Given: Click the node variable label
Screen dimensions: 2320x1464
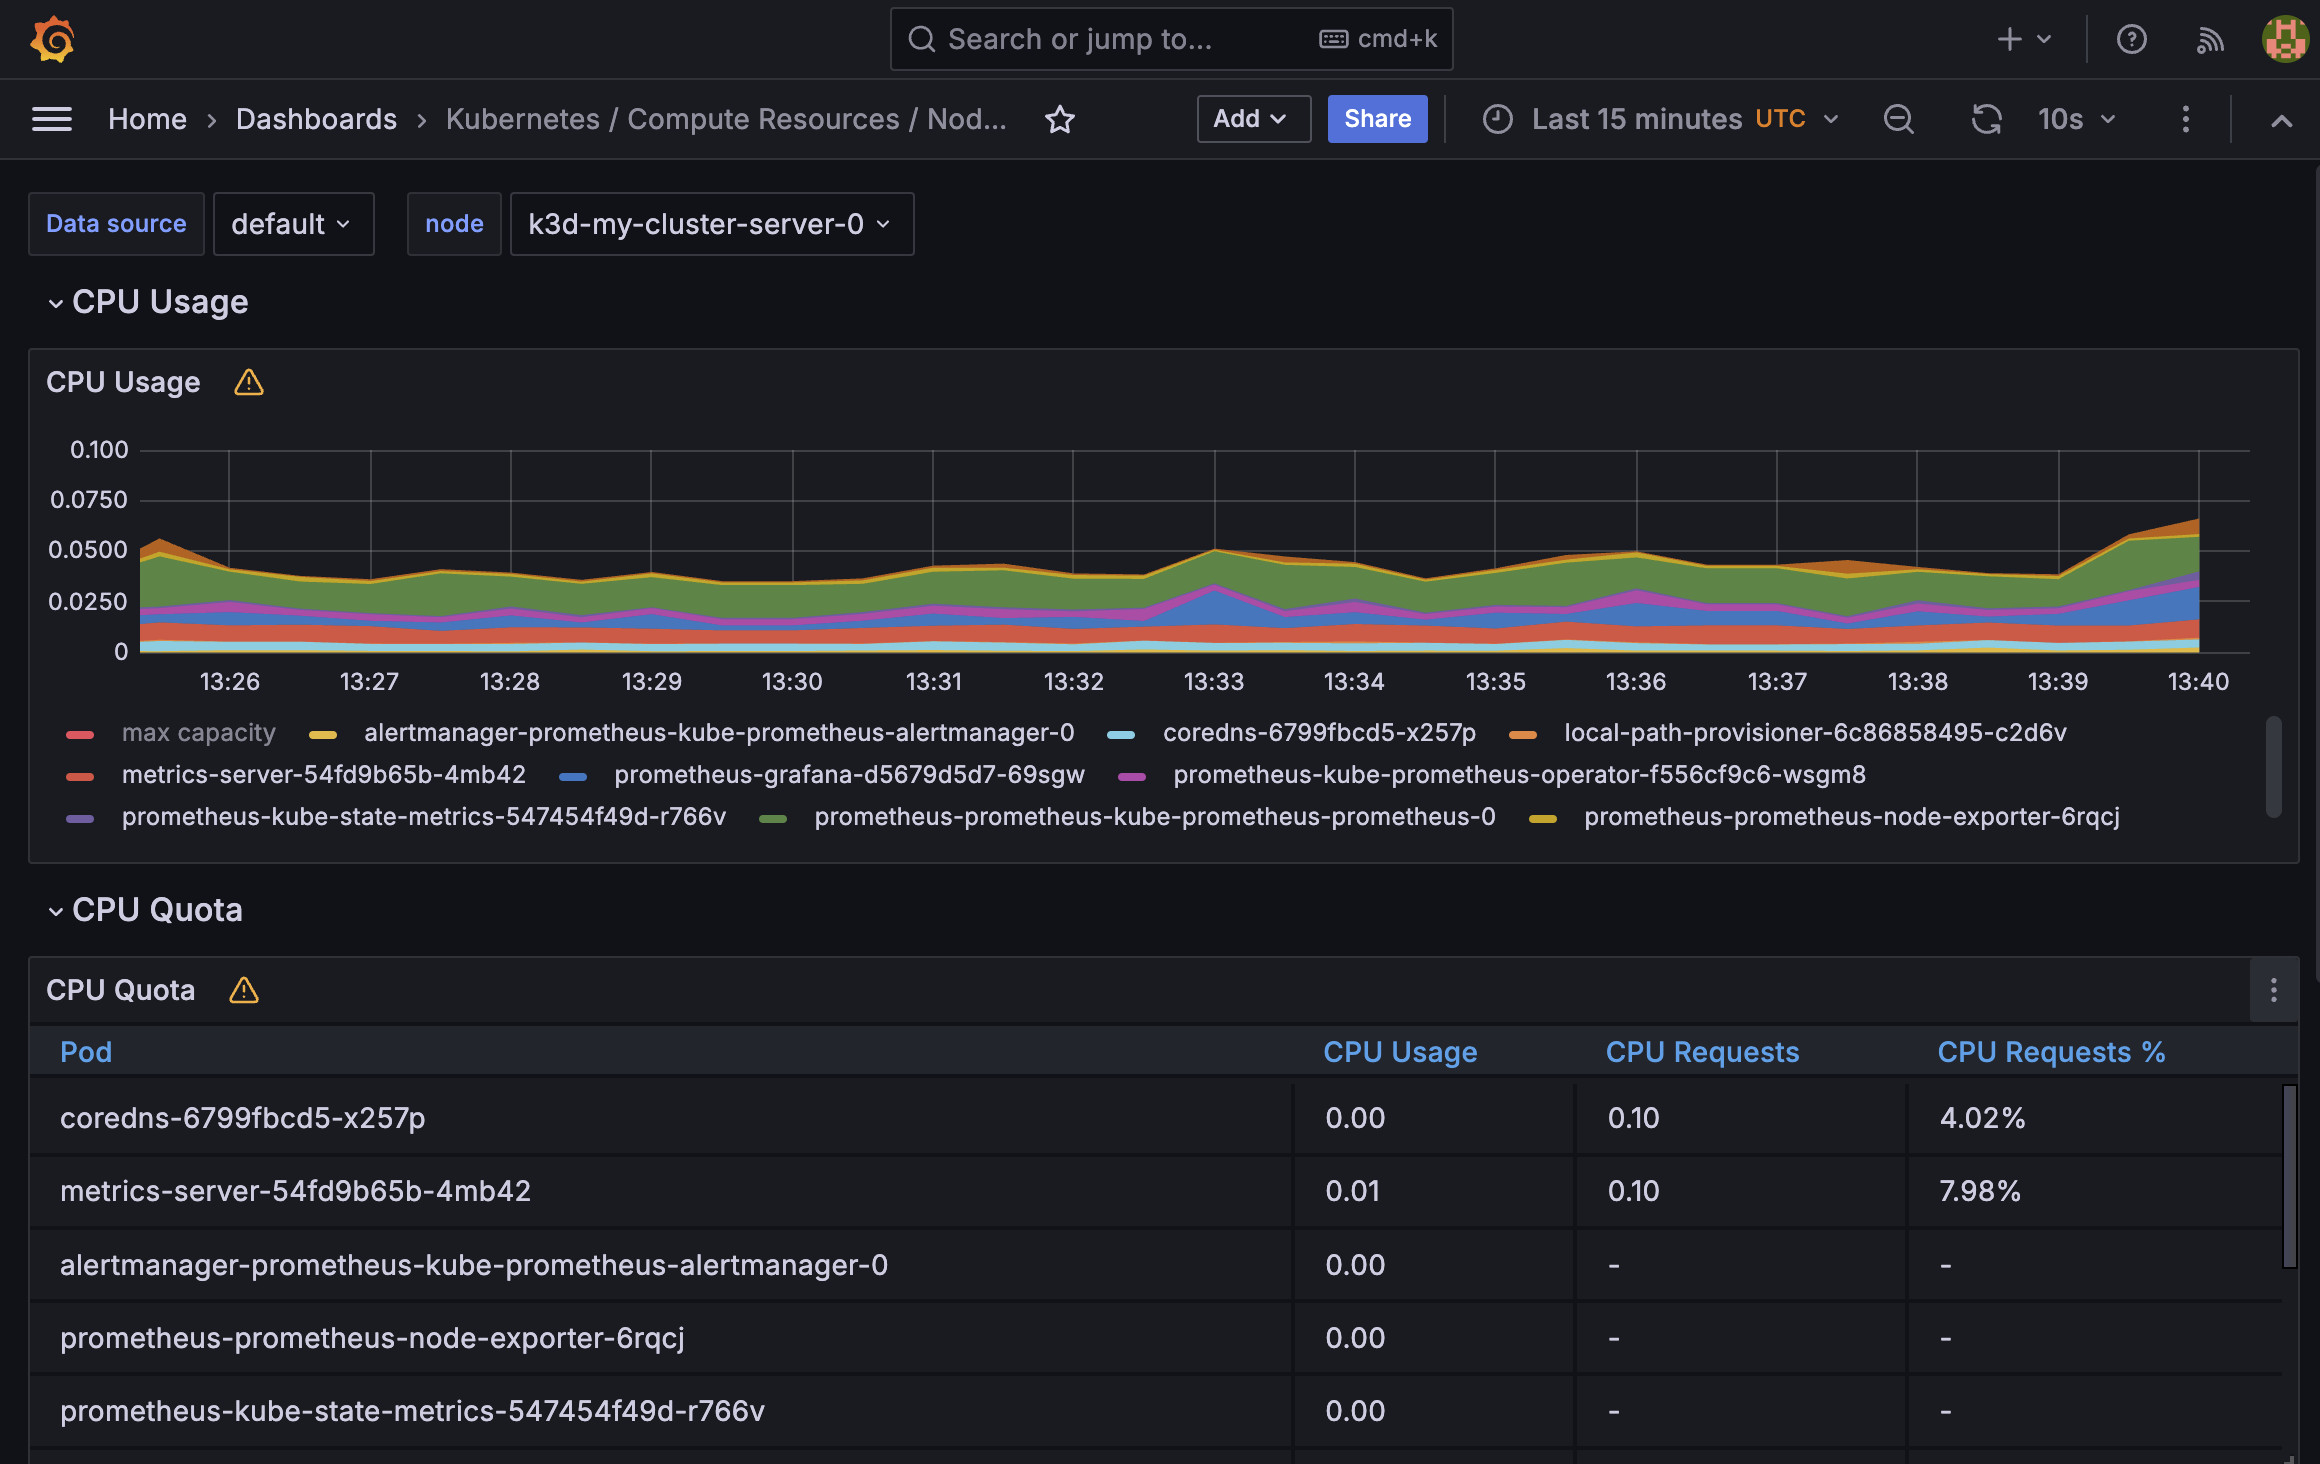Looking at the screenshot, I should pos(454,224).
